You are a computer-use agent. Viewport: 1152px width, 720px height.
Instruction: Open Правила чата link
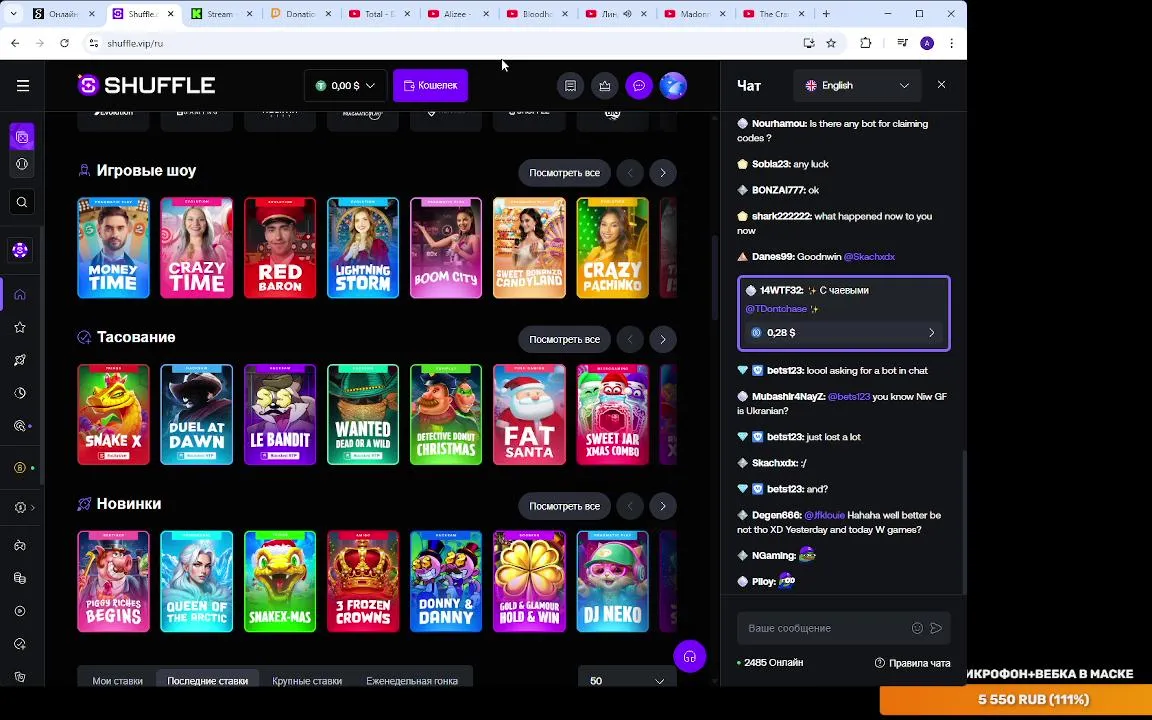click(912, 663)
